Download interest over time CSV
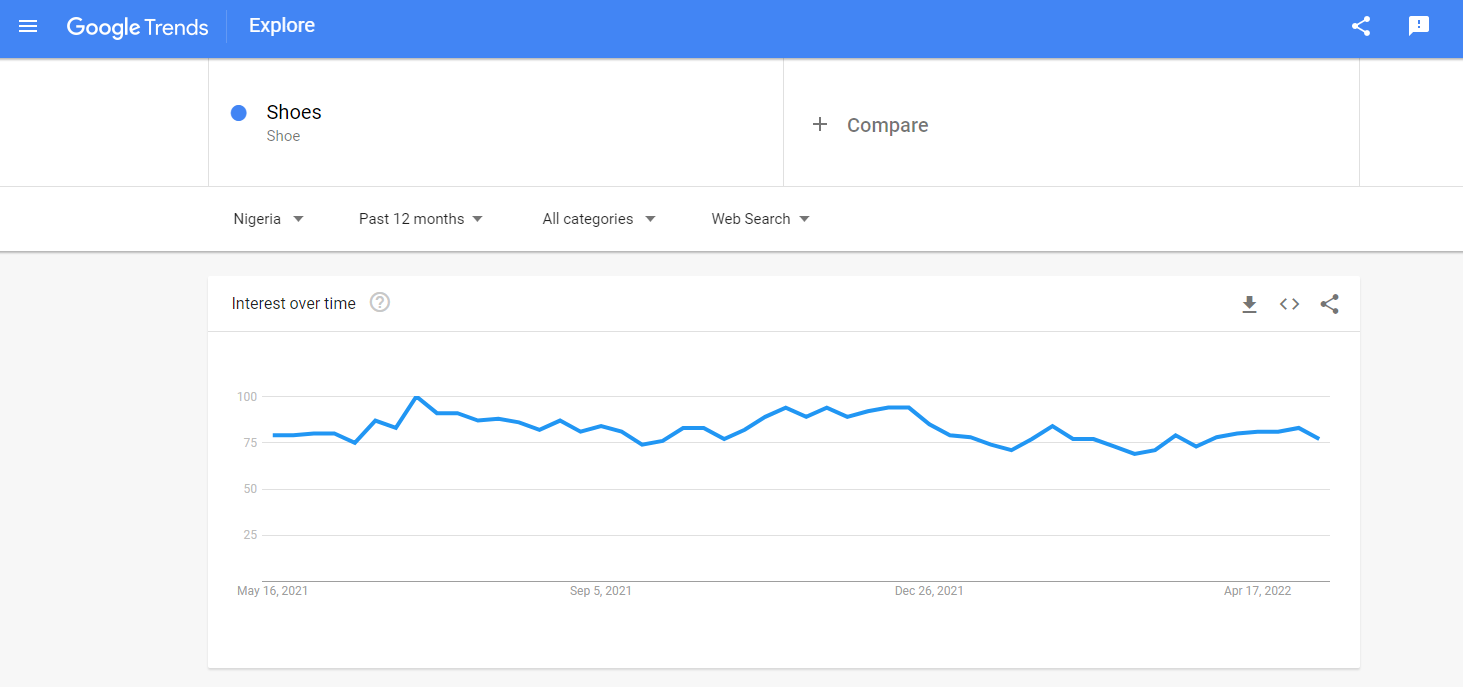1463x687 pixels. click(1249, 304)
